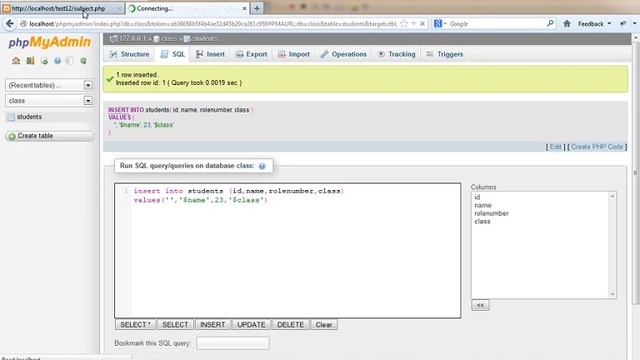Click the database icon before class breadcrumb
The image size is (640, 360).
coord(156,39)
